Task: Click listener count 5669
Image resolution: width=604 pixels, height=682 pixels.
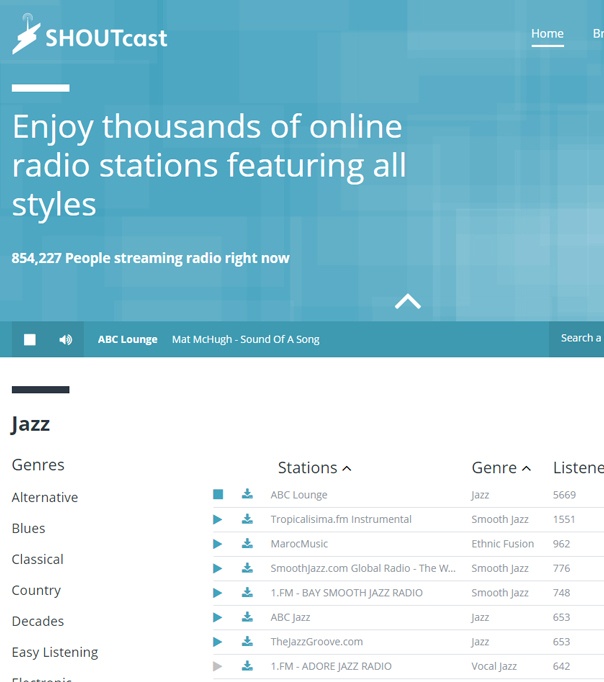Action: [x=564, y=495]
